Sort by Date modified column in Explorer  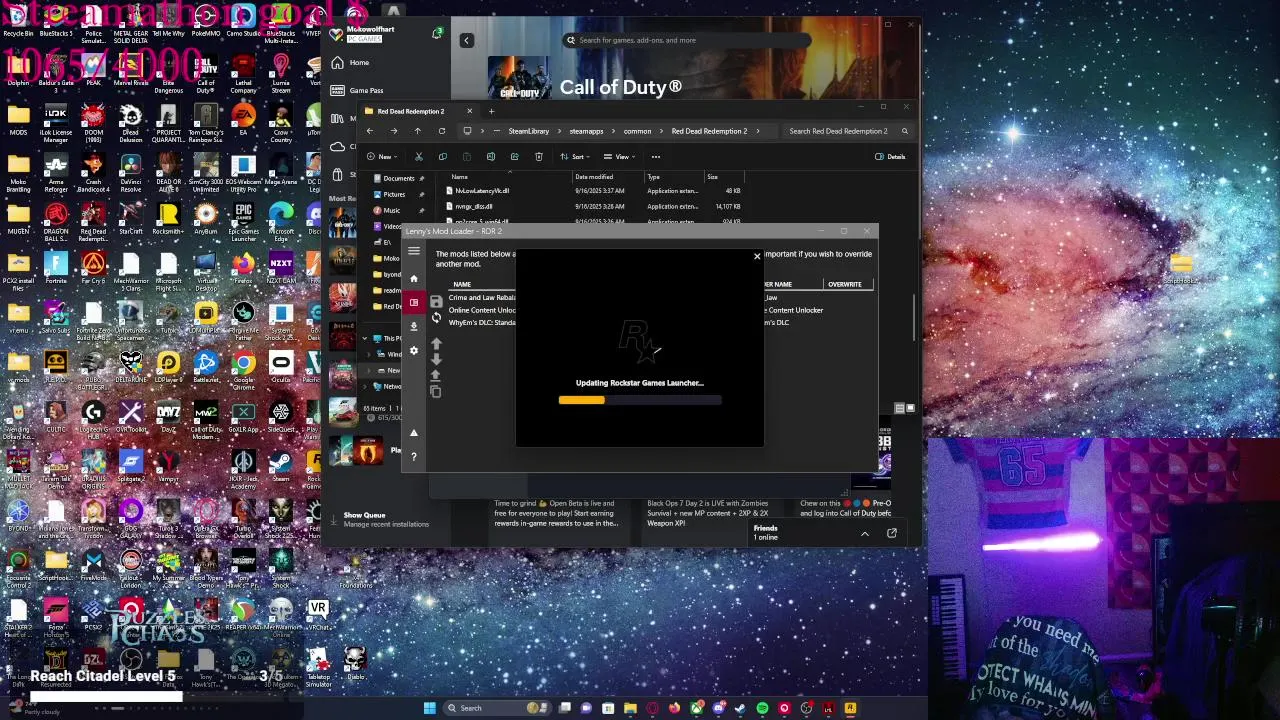[594, 177]
